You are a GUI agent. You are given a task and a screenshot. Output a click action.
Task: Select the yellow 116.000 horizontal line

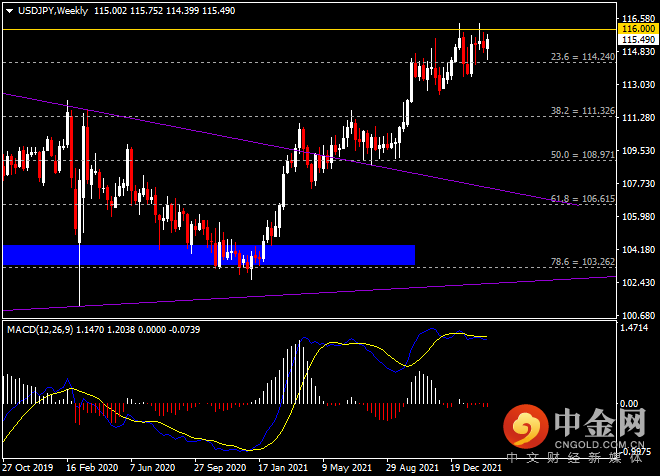point(309,29)
